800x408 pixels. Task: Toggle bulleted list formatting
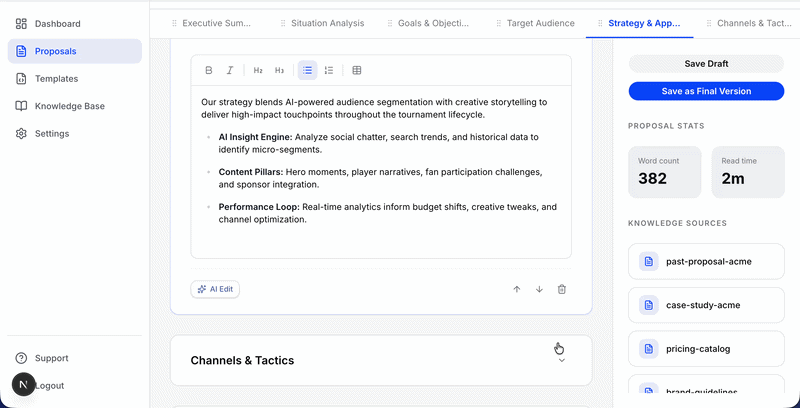click(x=308, y=70)
